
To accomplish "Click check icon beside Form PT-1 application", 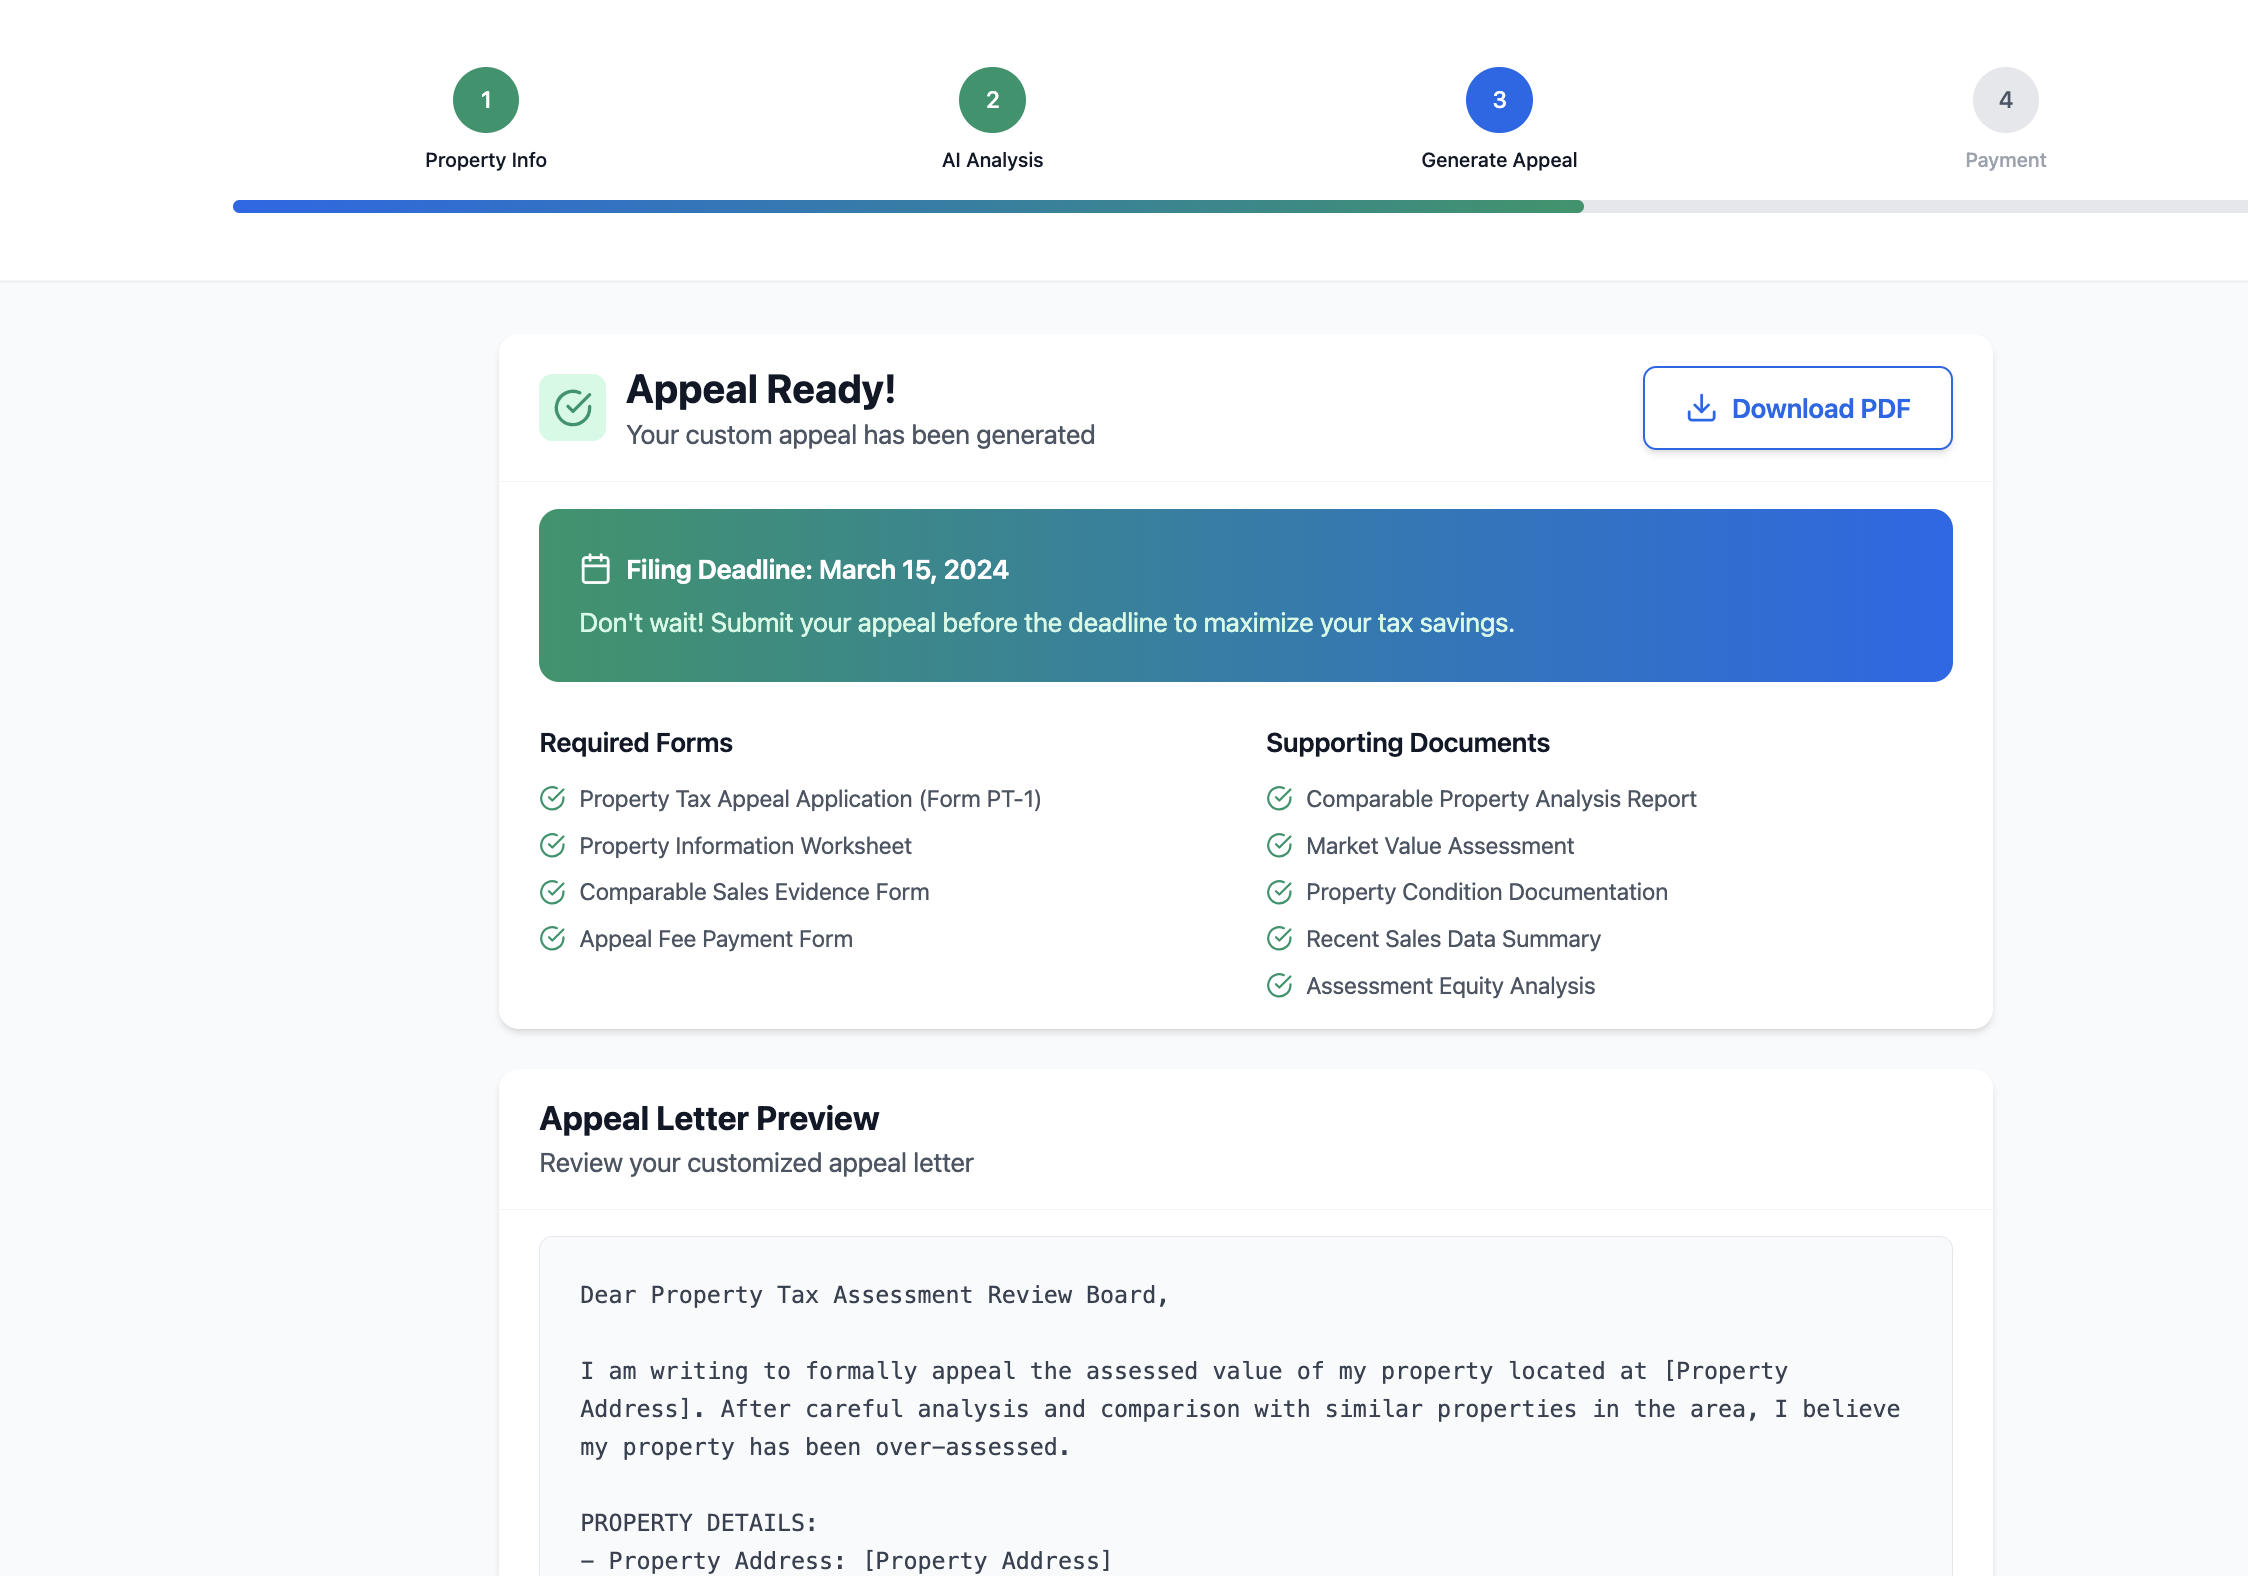I will point(553,798).
